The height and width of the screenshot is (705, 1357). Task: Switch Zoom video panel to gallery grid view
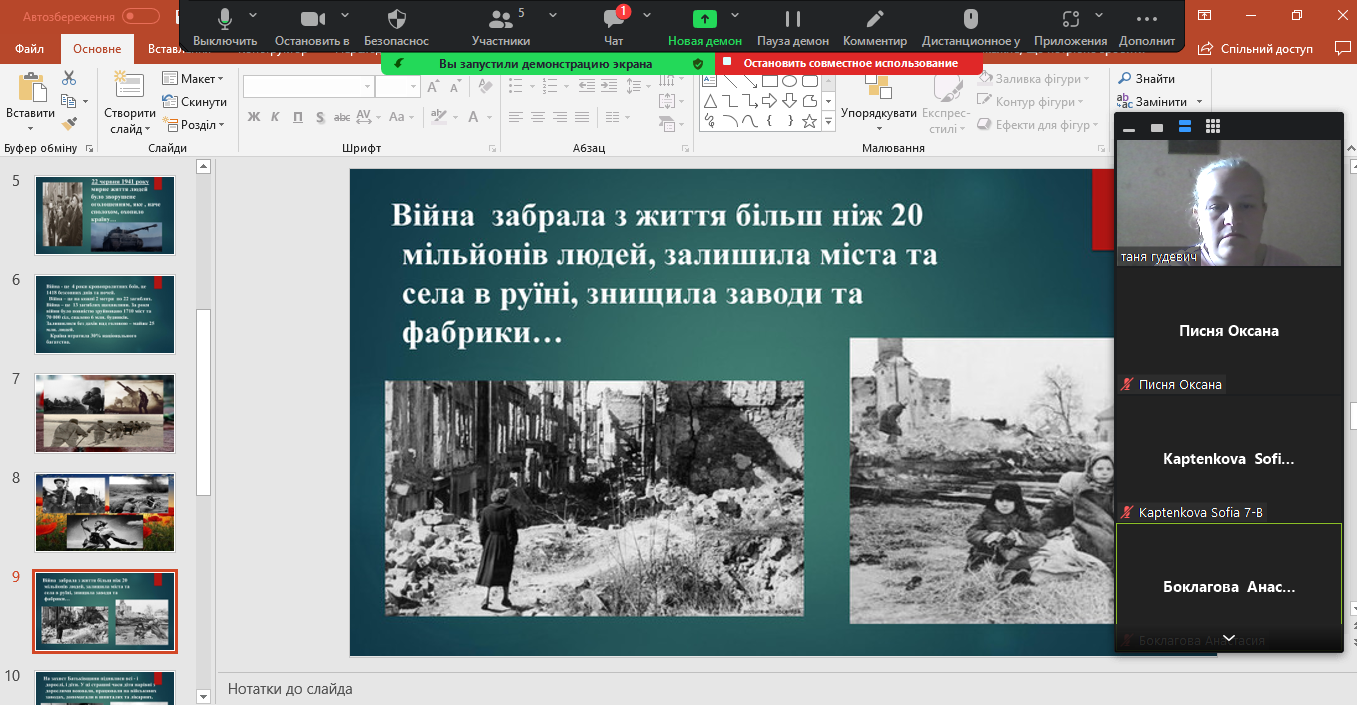(x=1213, y=127)
